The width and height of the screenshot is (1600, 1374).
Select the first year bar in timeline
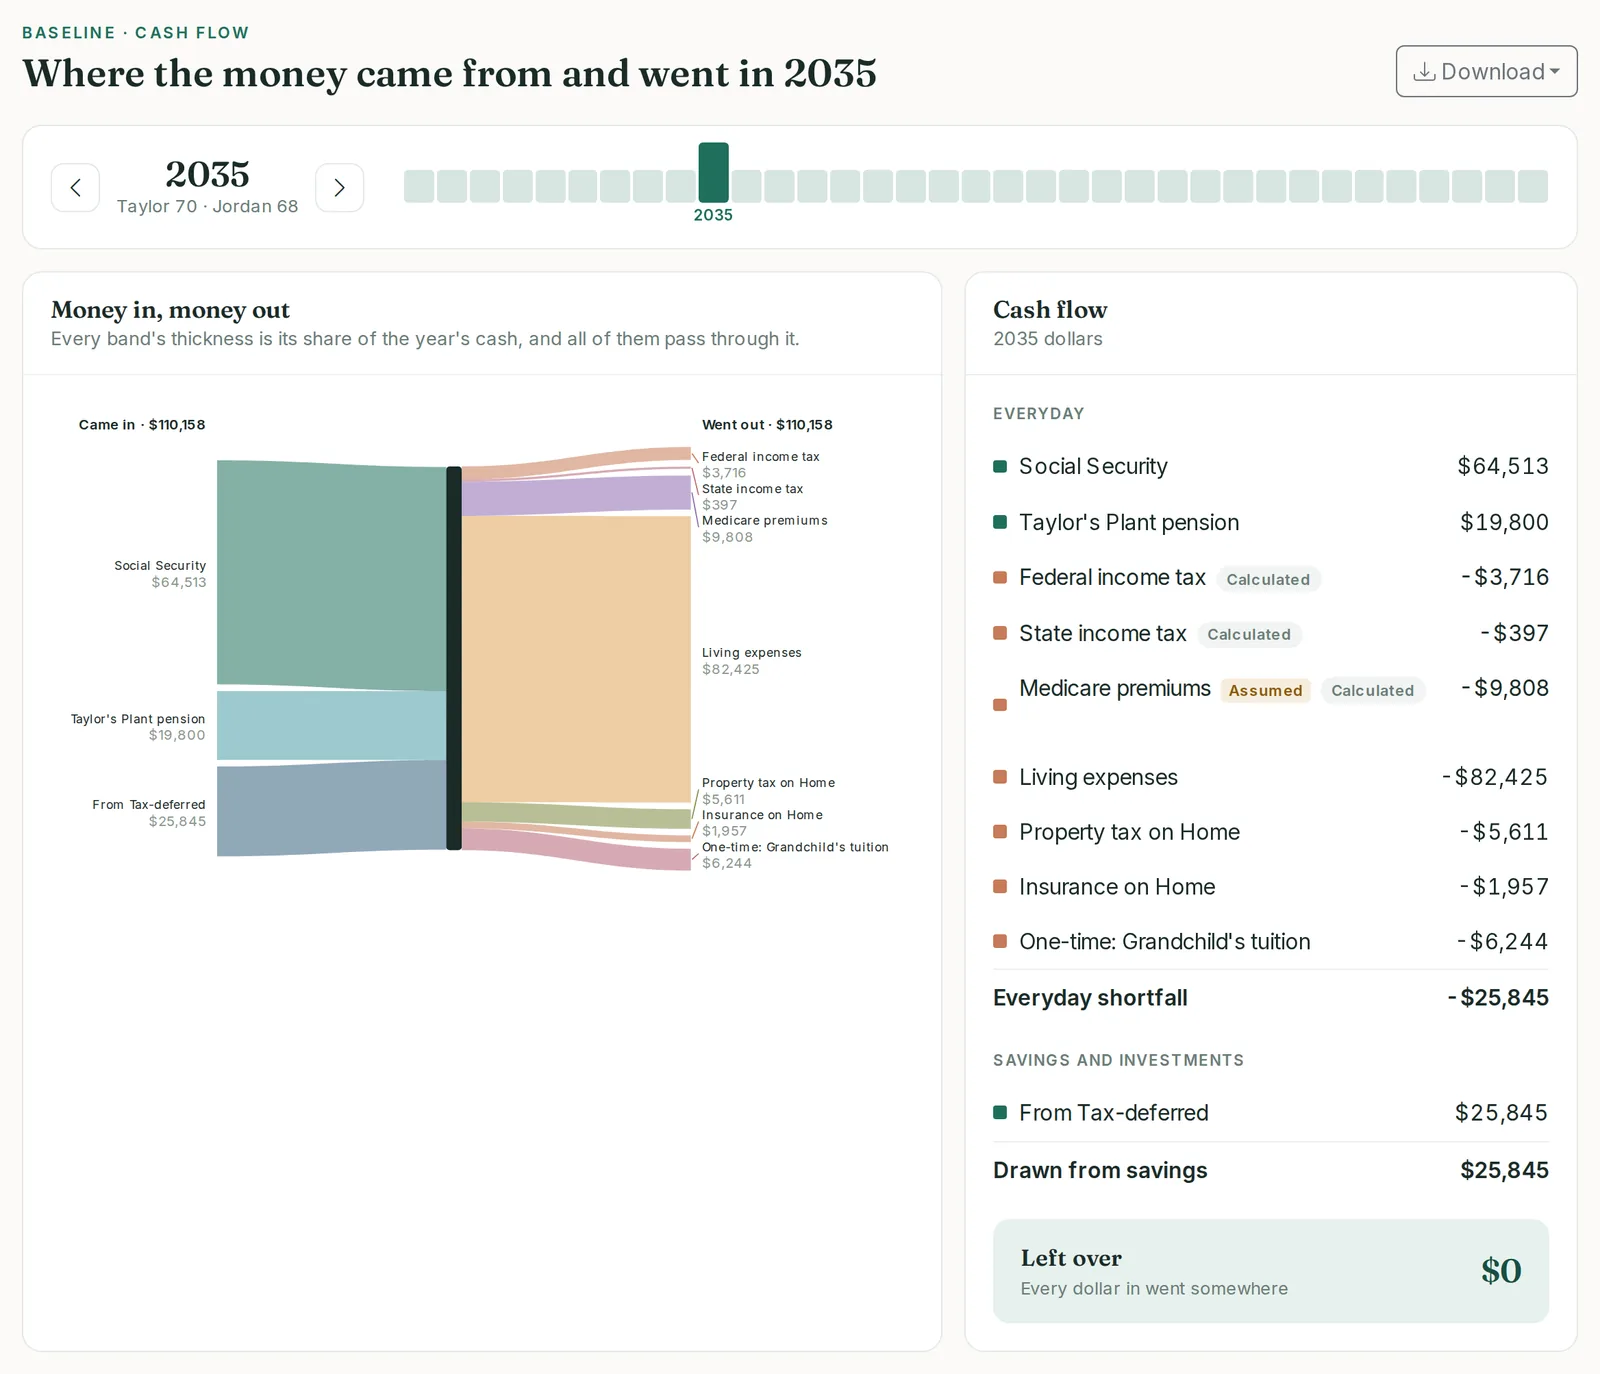[x=419, y=186]
